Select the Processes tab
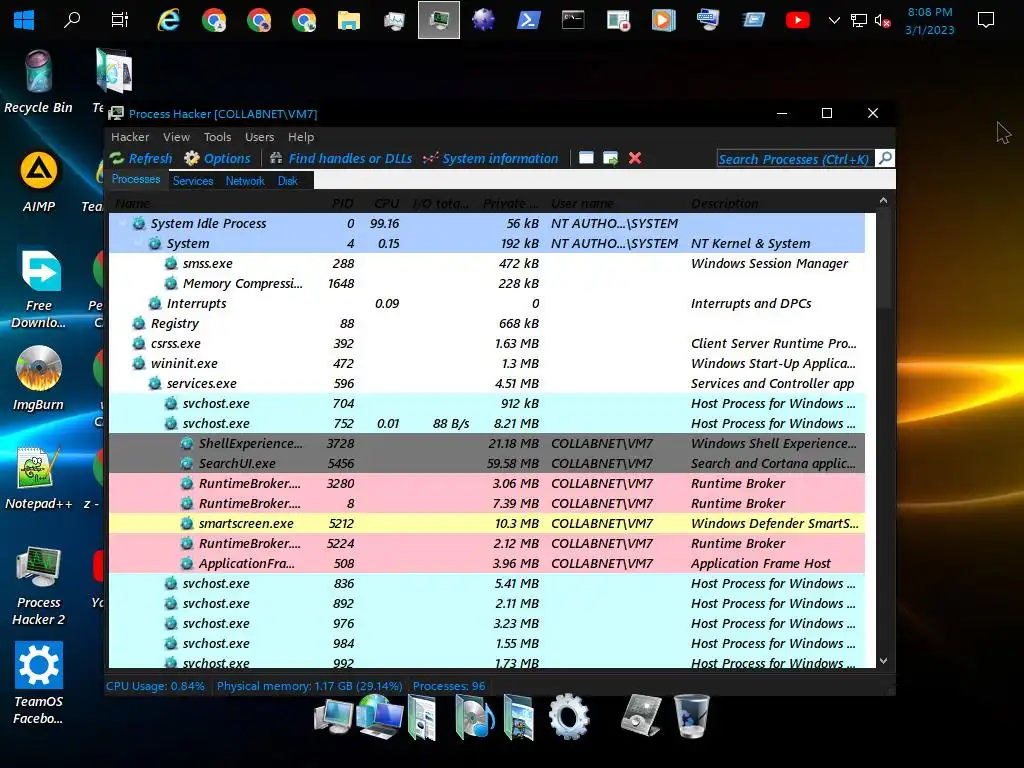Screen dimensions: 1024x768 [x=136, y=180]
